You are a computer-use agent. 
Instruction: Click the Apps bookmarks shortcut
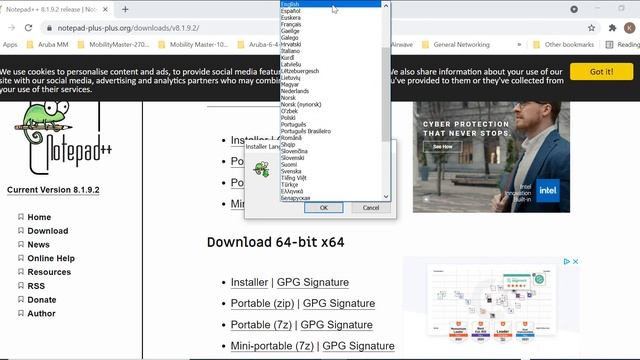pyautogui.click(x=10, y=44)
